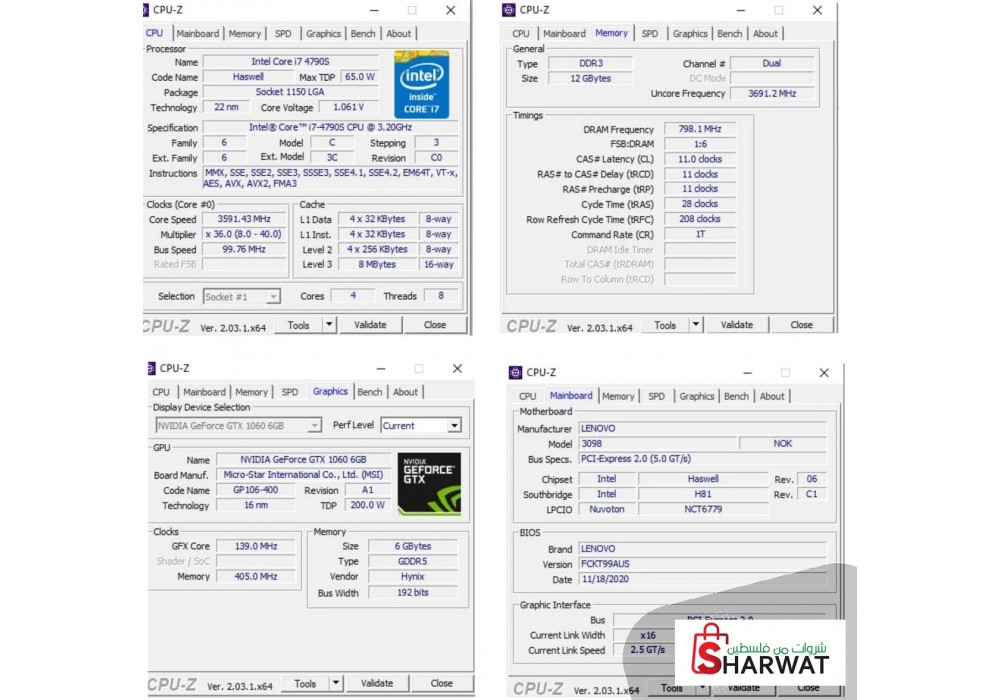
Task: Click Validate button in the Memory window
Action: [x=737, y=324]
